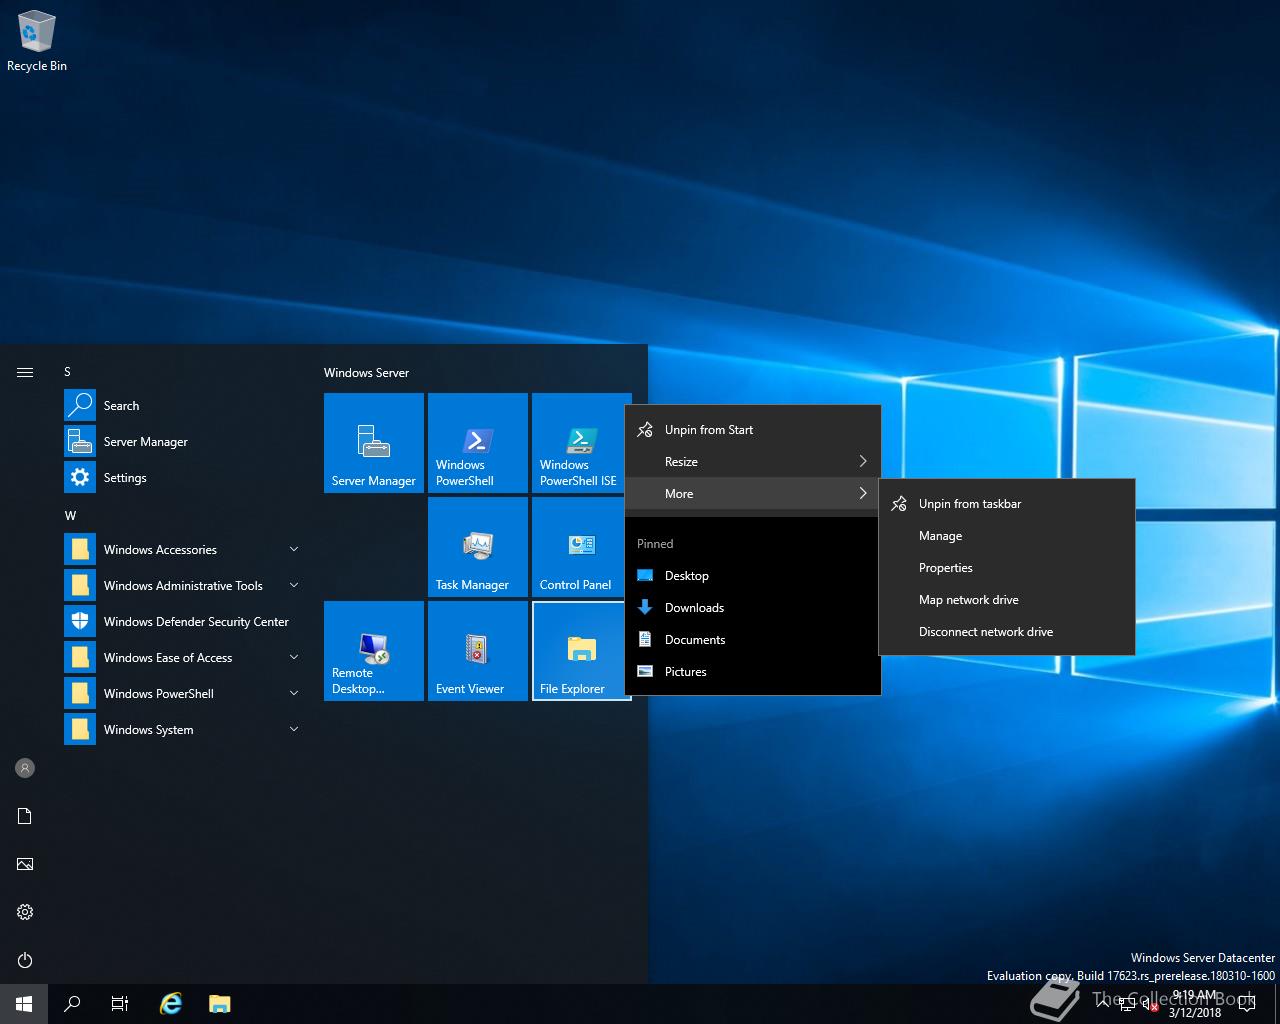The height and width of the screenshot is (1024, 1280).
Task: Expand the Windows System folder
Action: 184,730
